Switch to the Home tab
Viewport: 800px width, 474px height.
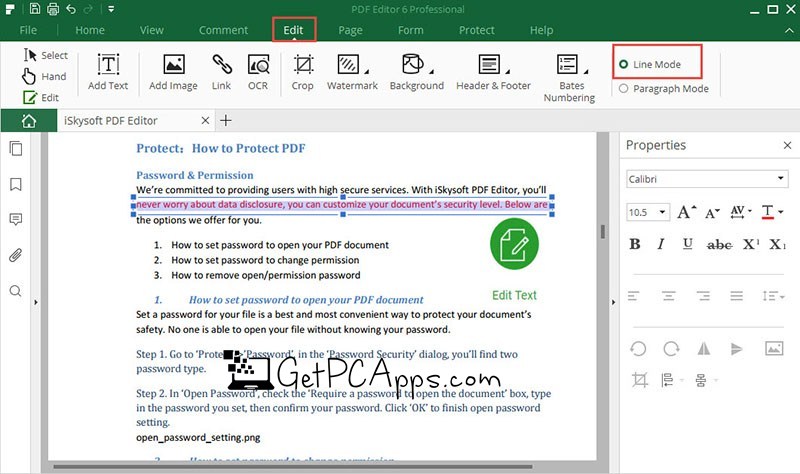coord(90,30)
